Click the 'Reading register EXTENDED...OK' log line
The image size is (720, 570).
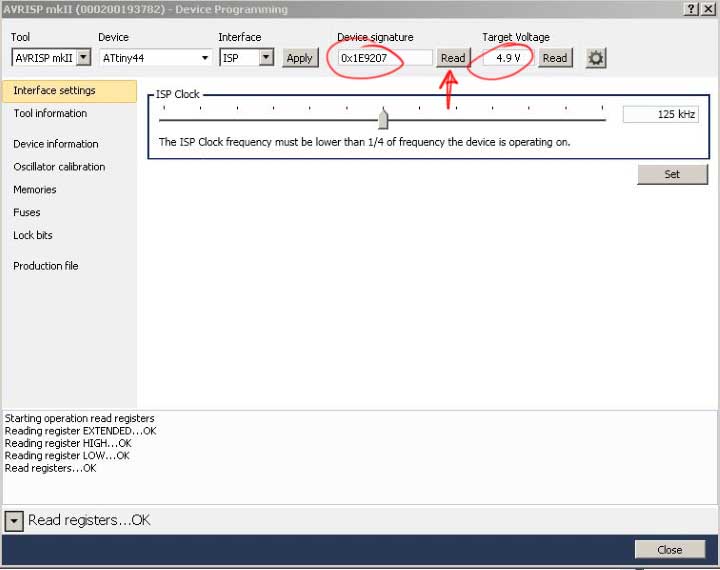click(x=80, y=431)
